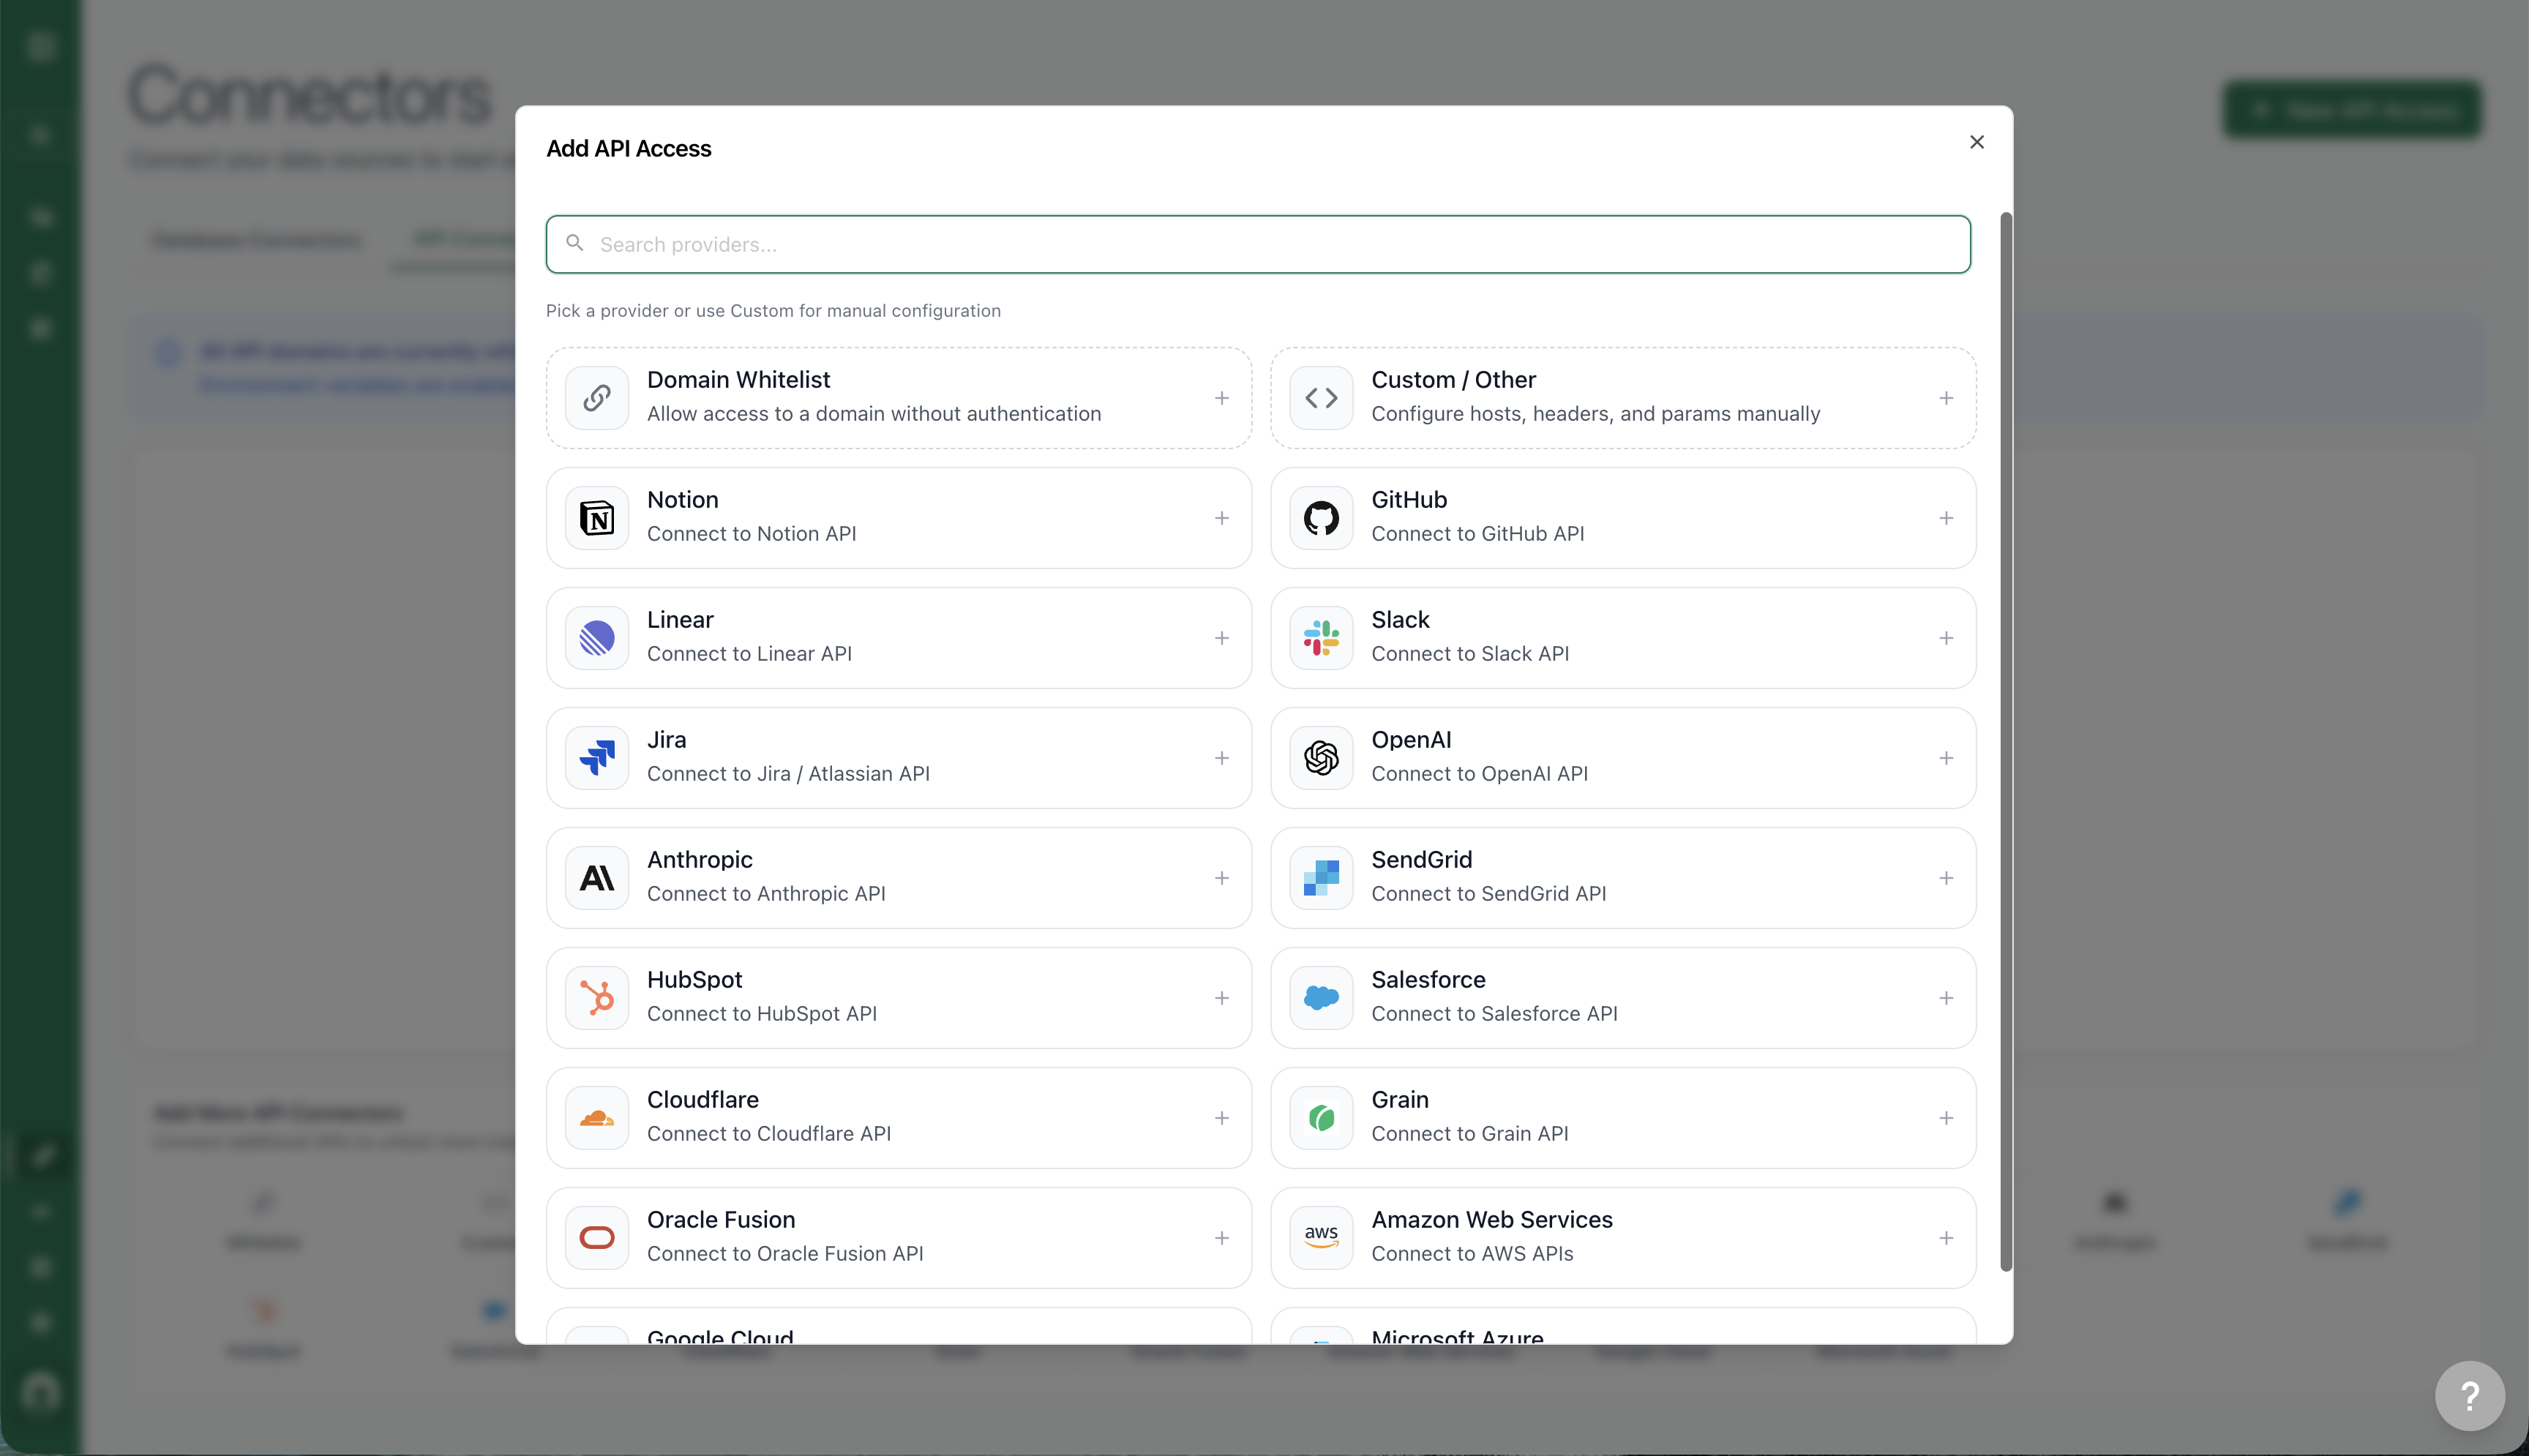Click the OpenAI logo icon

tap(1321, 758)
